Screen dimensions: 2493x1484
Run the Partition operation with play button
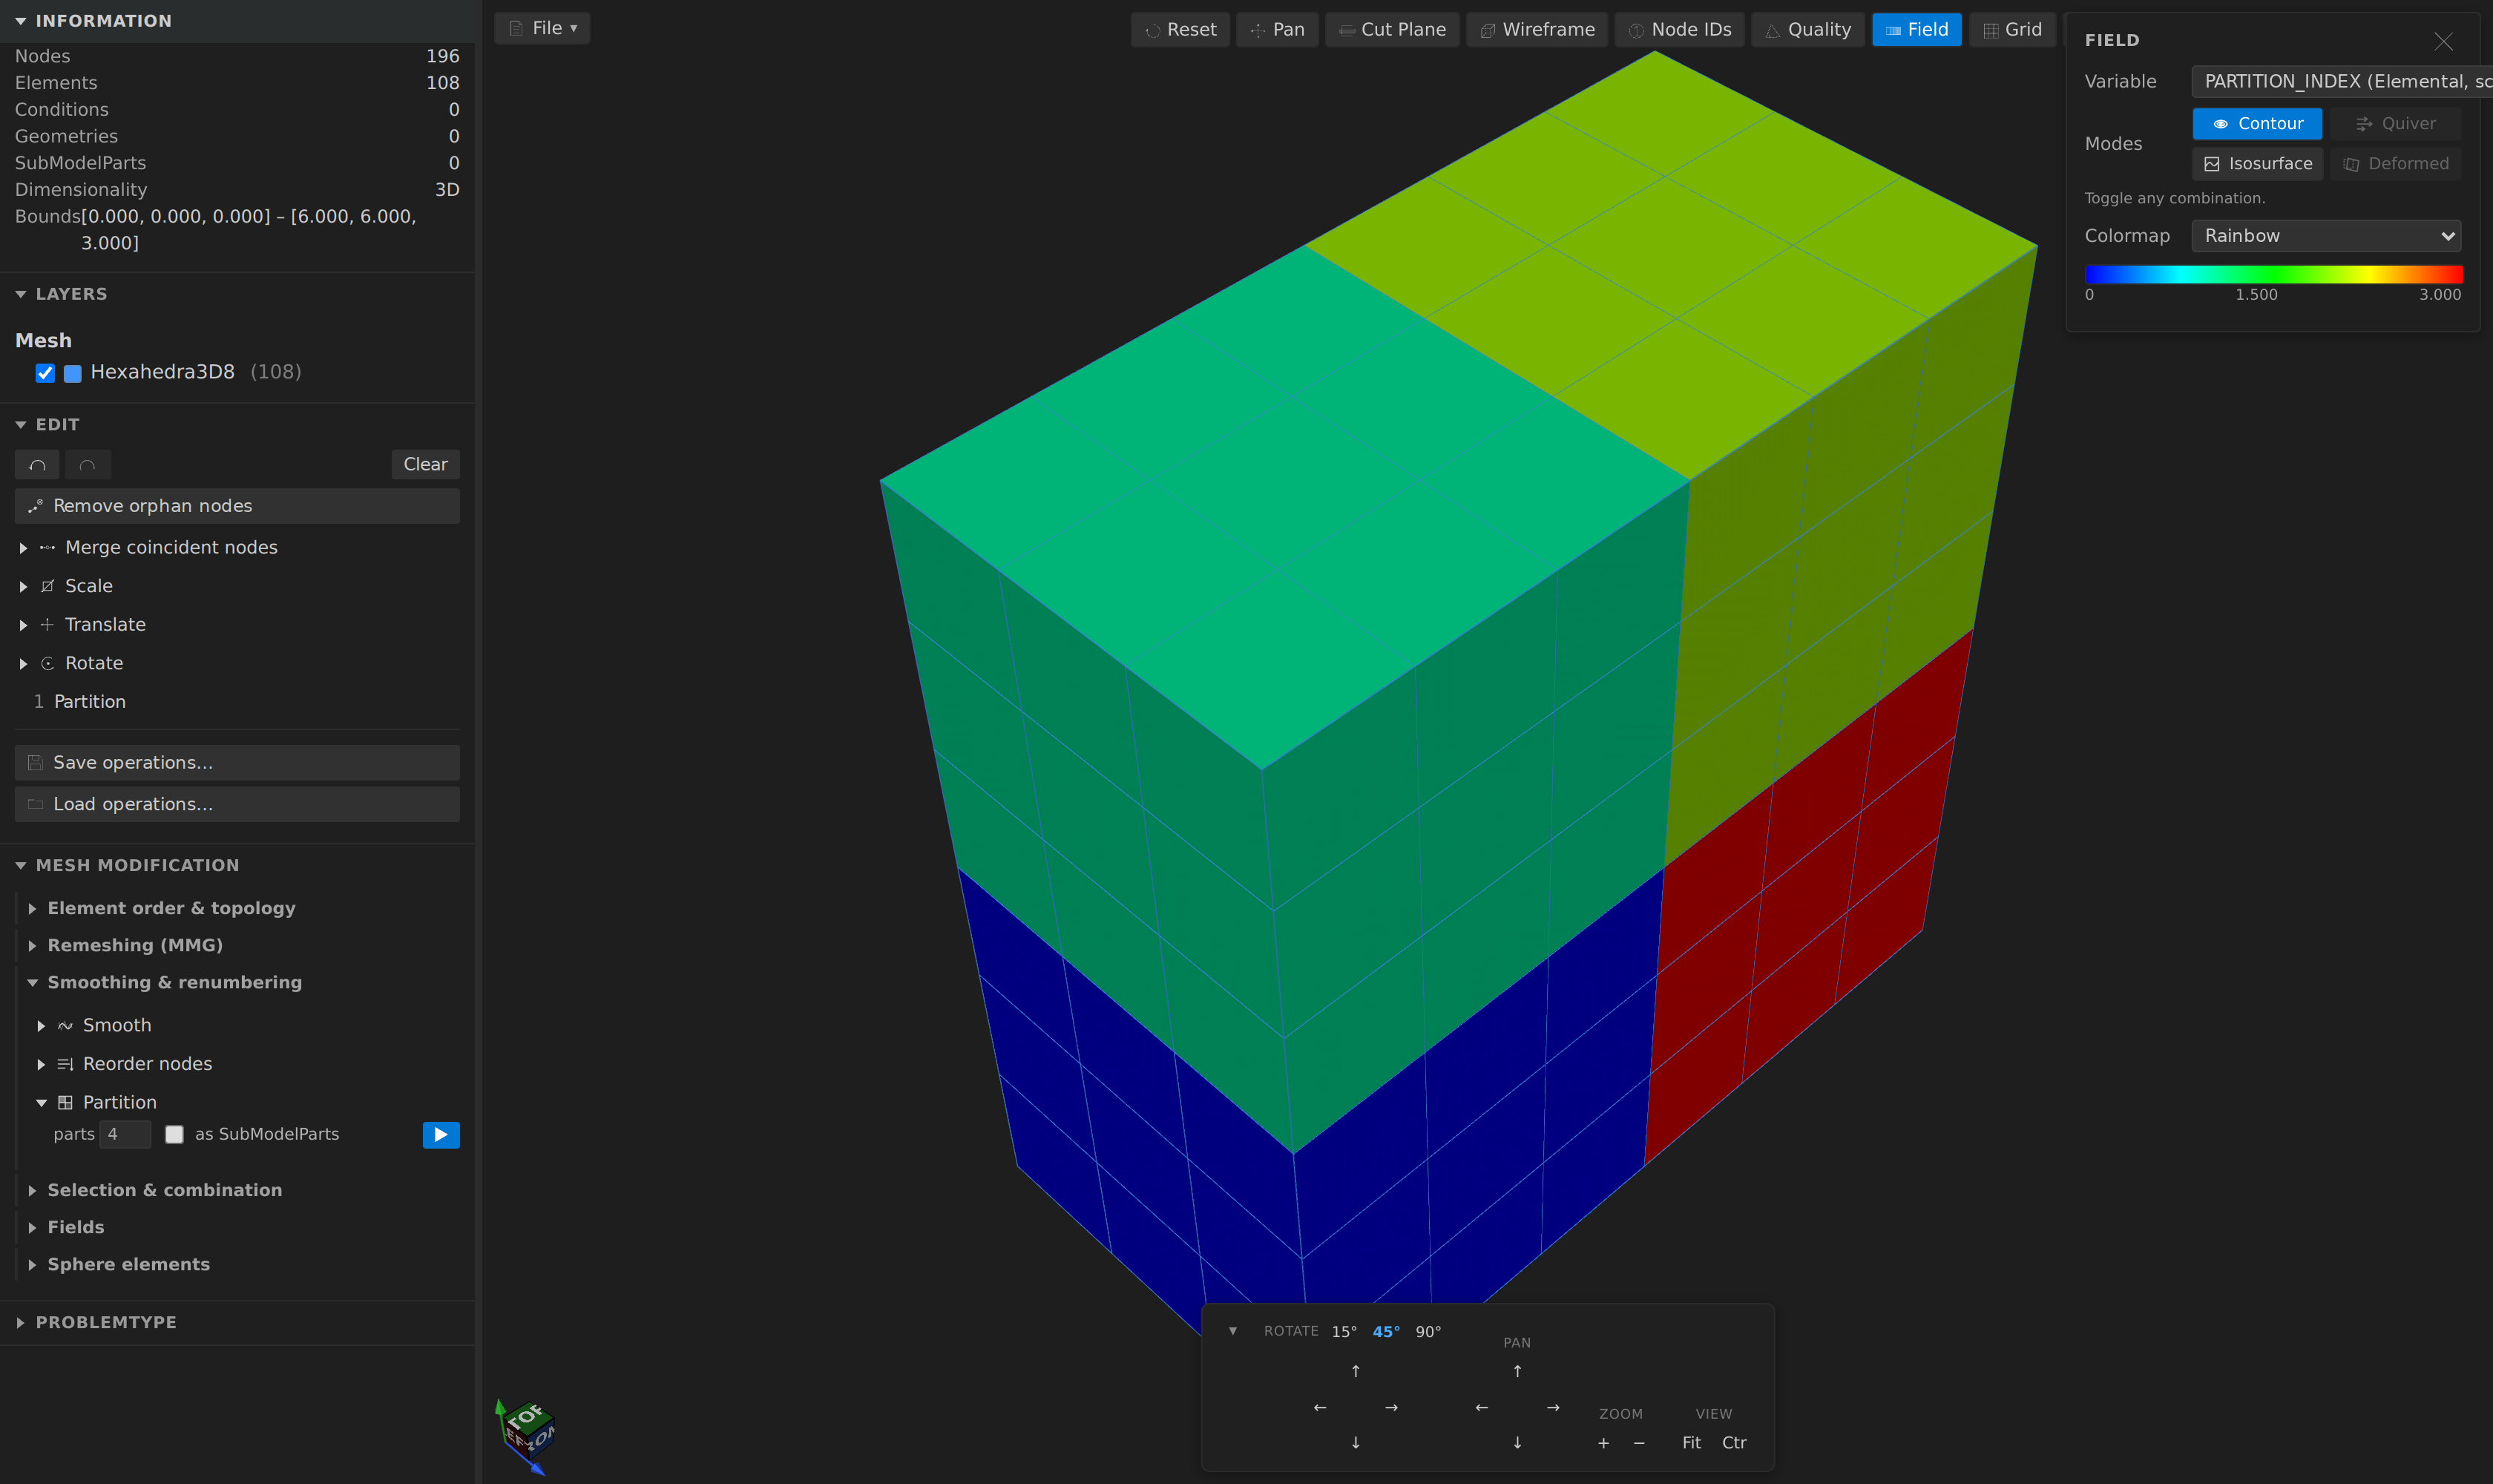[441, 1134]
